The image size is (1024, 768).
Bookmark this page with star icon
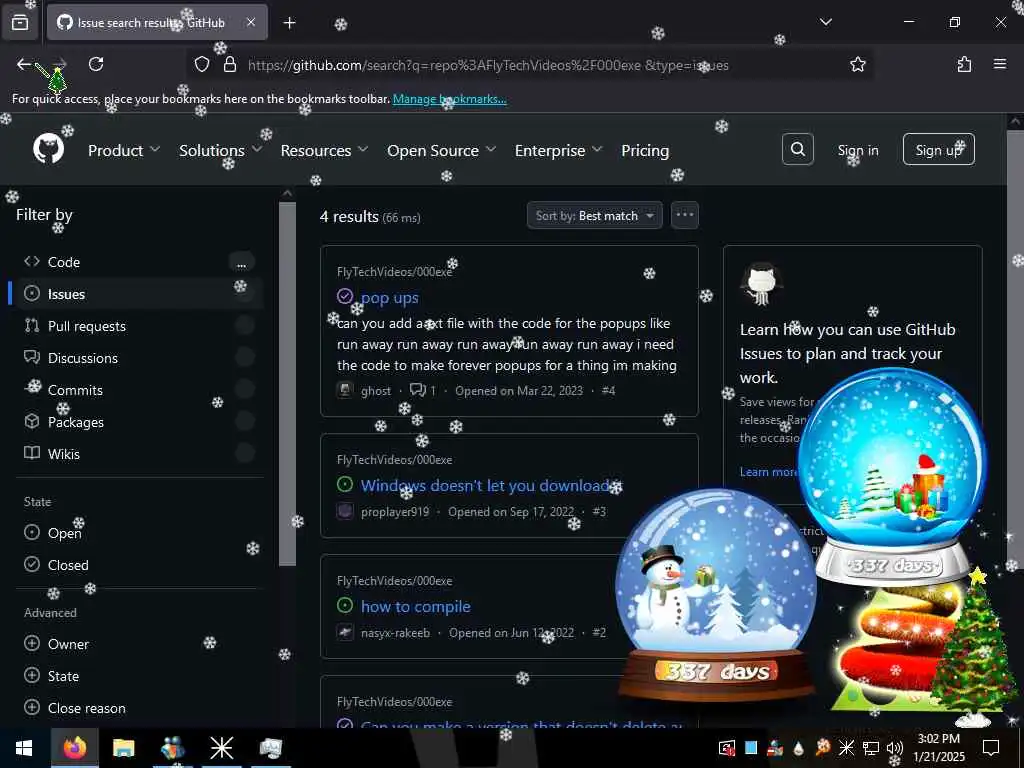pos(857,64)
